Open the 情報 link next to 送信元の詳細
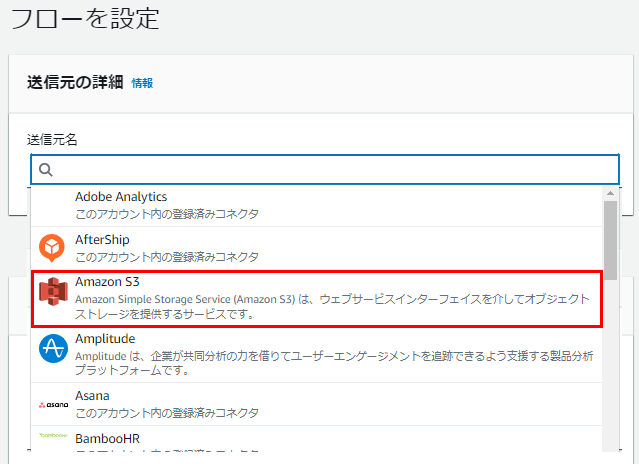The height and width of the screenshot is (464, 639). (x=142, y=83)
